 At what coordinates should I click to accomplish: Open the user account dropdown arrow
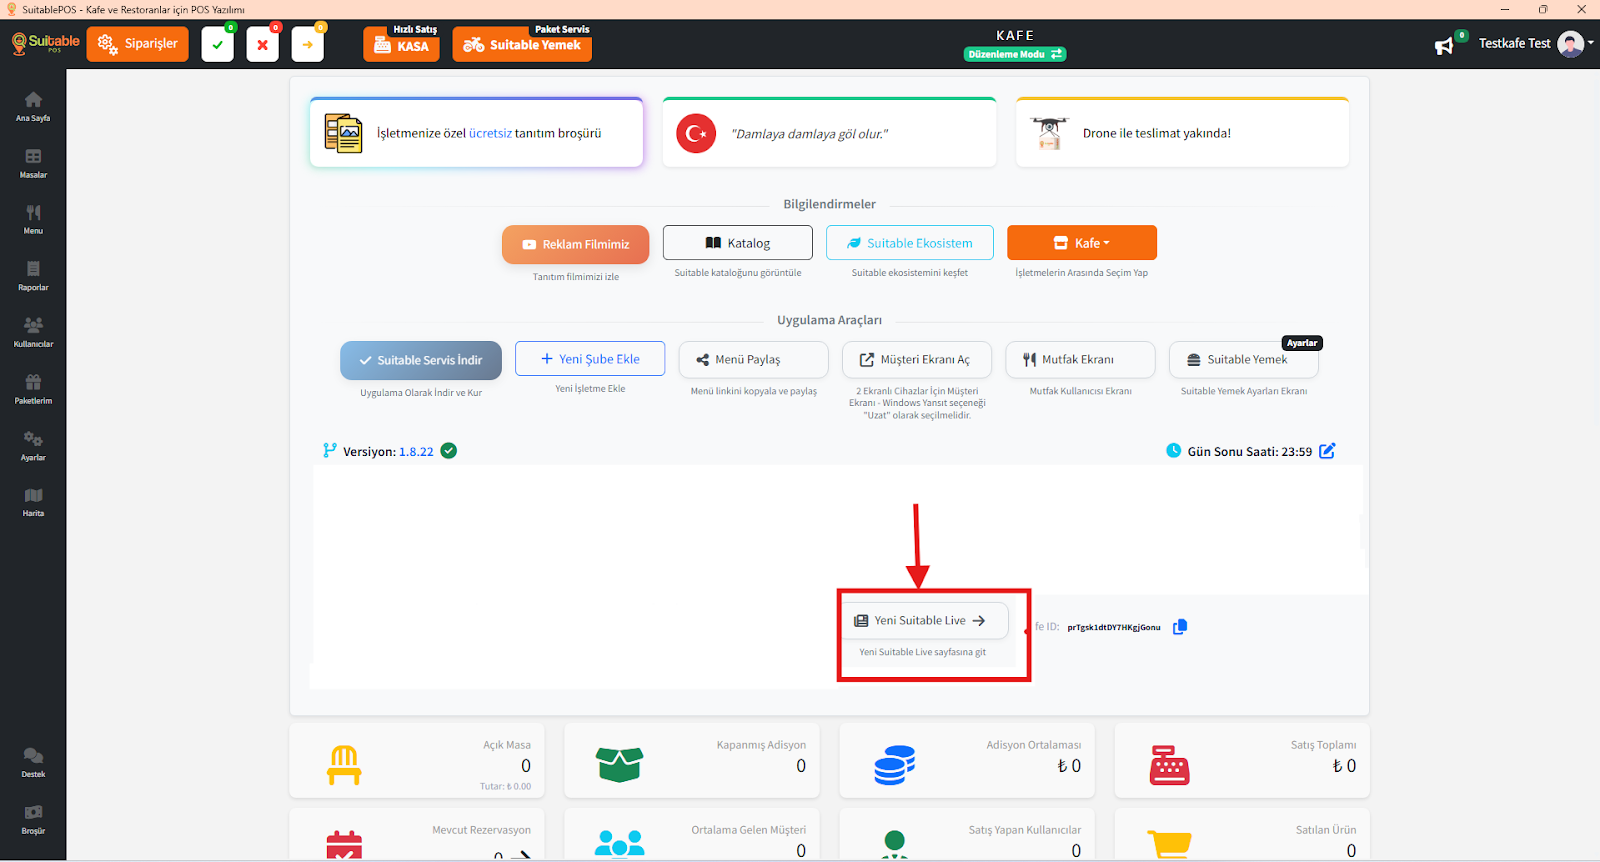[1591, 43]
